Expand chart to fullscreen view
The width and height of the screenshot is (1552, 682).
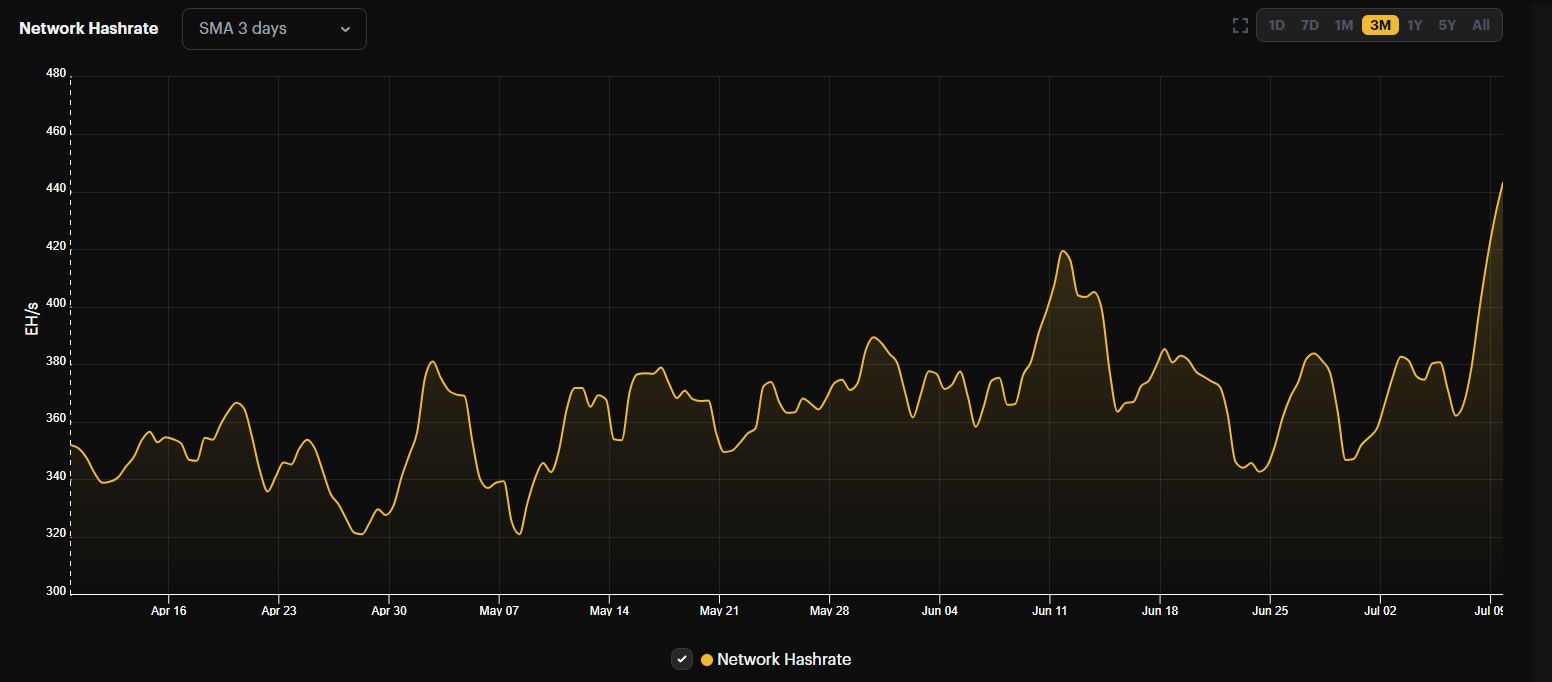coord(1240,26)
